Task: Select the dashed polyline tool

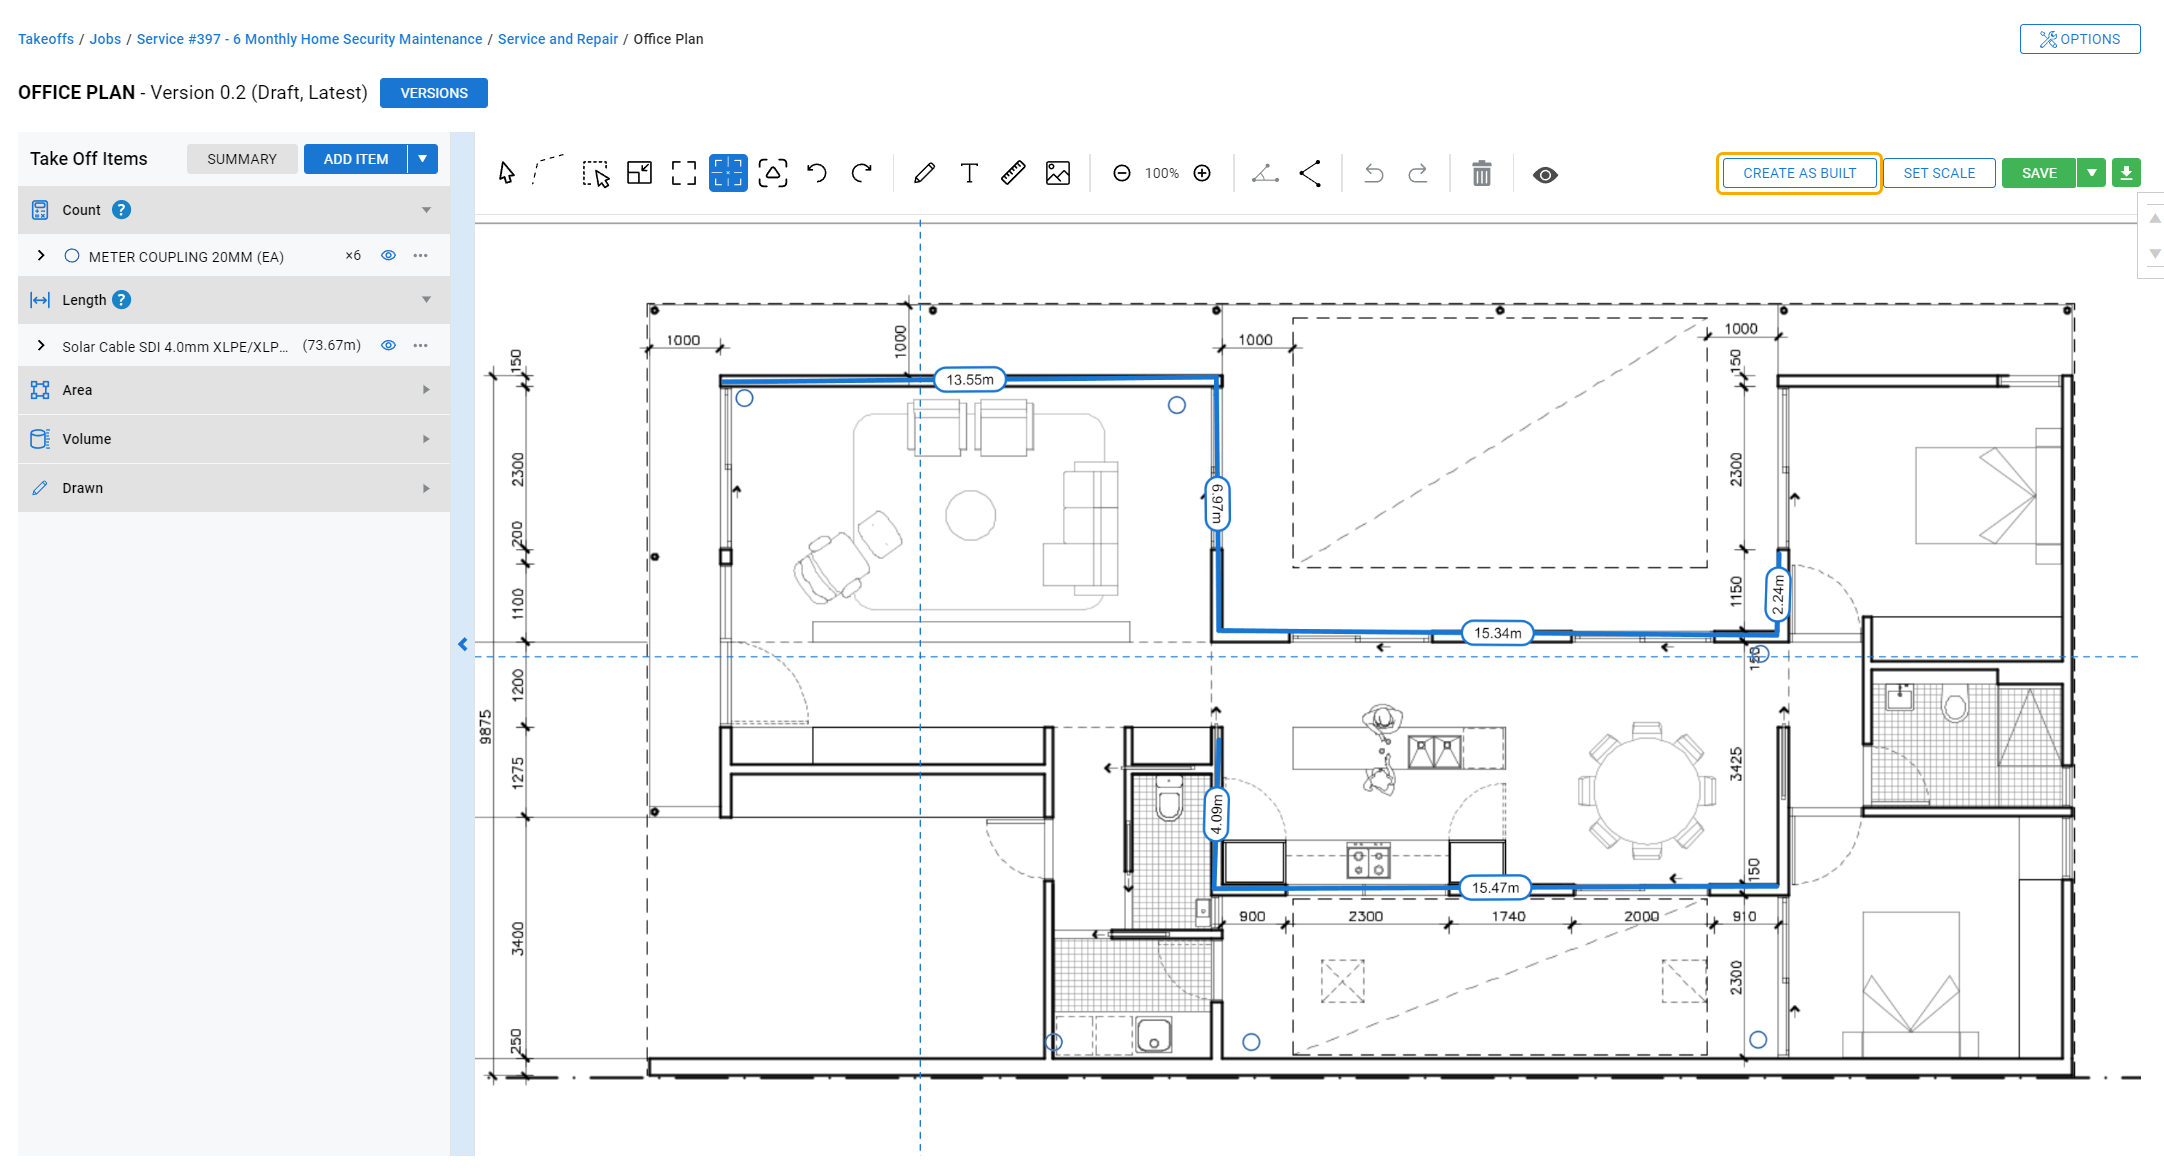Action: pyautogui.click(x=548, y=170)
